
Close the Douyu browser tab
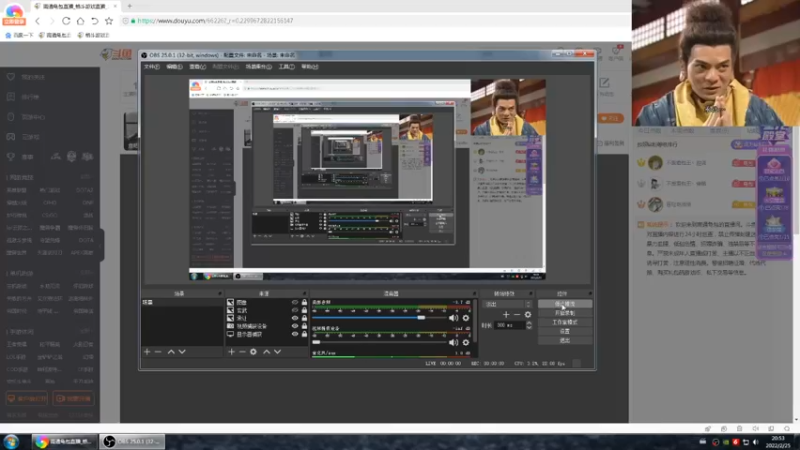click(x=115, y=6)
